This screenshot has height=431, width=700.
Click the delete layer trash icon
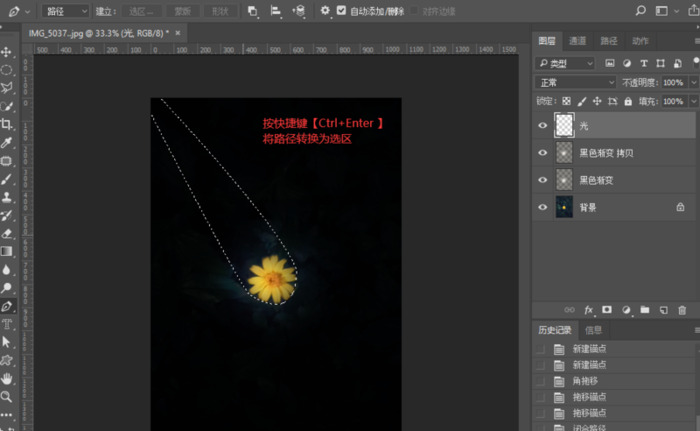pyautogui.click(x=682, y=310)
